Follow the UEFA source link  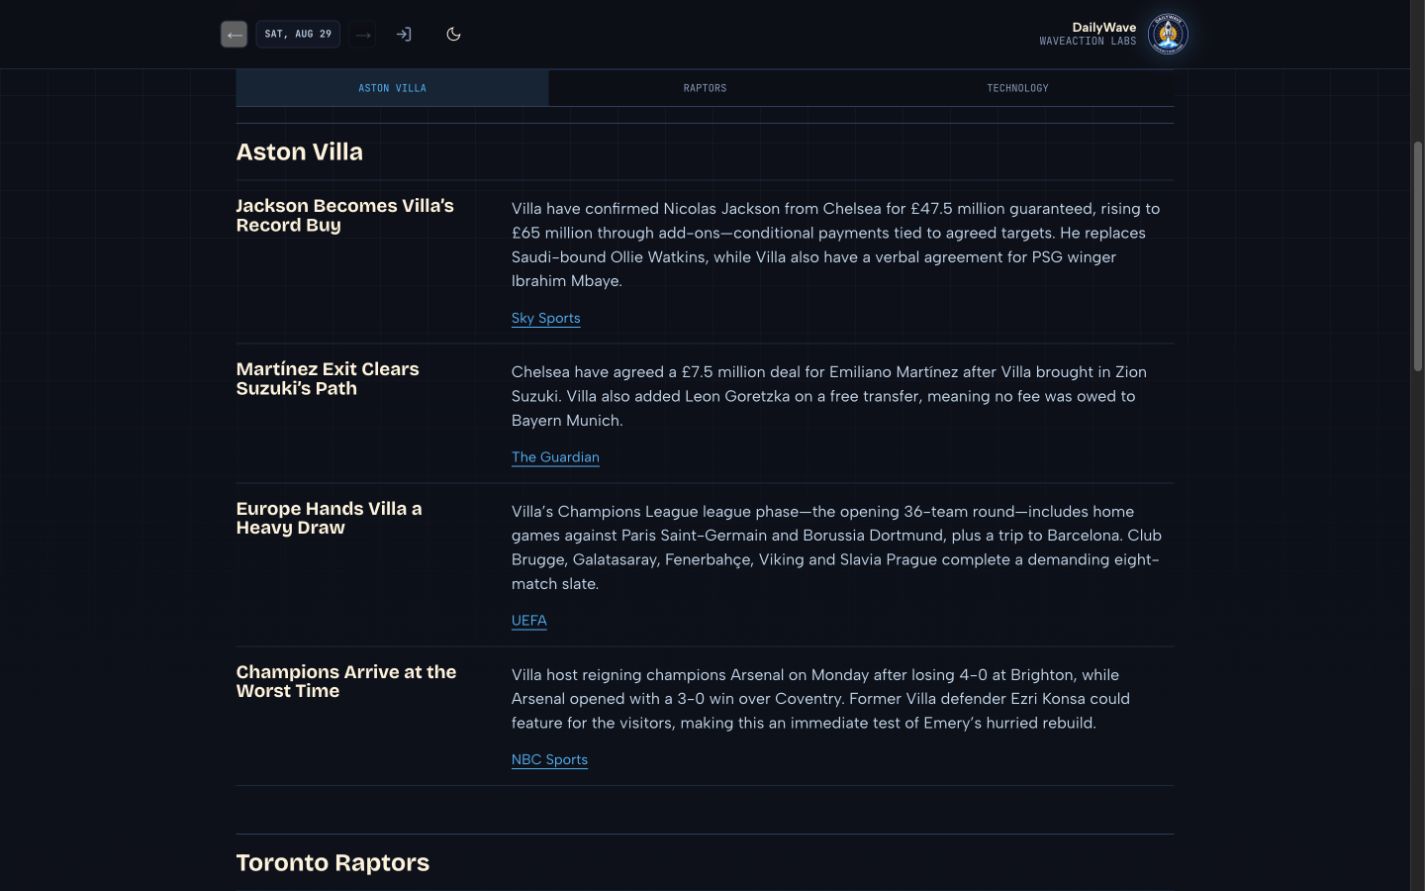(x=529, y=620)
